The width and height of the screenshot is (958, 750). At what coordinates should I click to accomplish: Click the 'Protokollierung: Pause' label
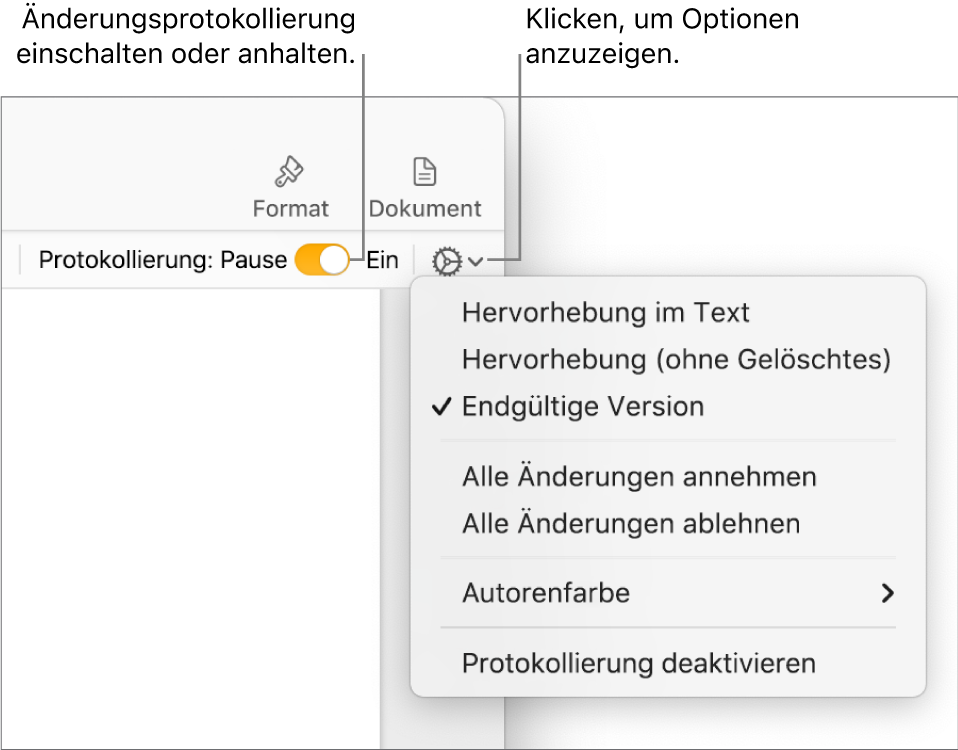click(x=162, y=262)
